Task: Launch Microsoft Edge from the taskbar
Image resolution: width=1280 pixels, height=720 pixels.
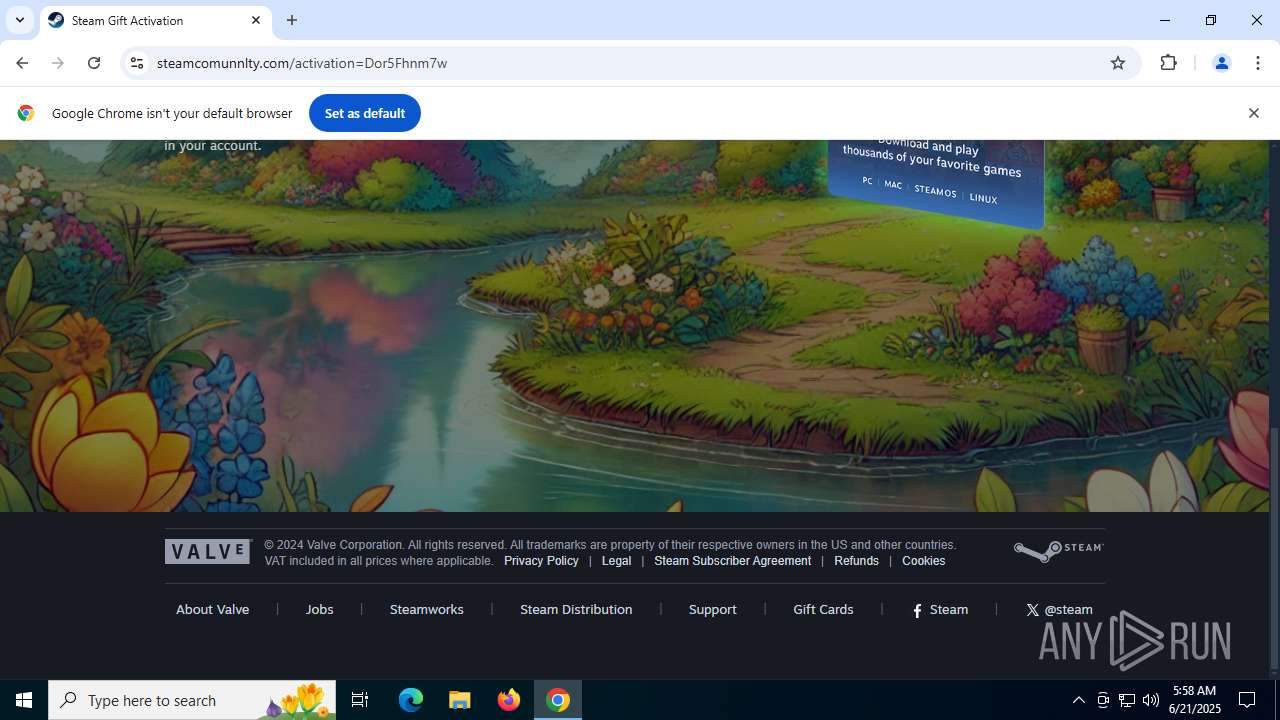Action: pyautogui.click(x=411, y=700)
